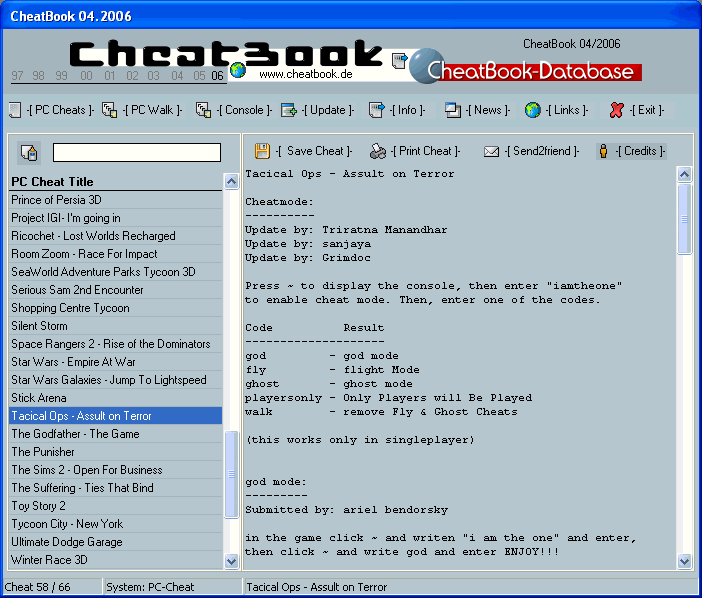Select year 98 in the year bar
Viewport: 702px width, 598px height.
pyautogui.click(x=39, y=76)
